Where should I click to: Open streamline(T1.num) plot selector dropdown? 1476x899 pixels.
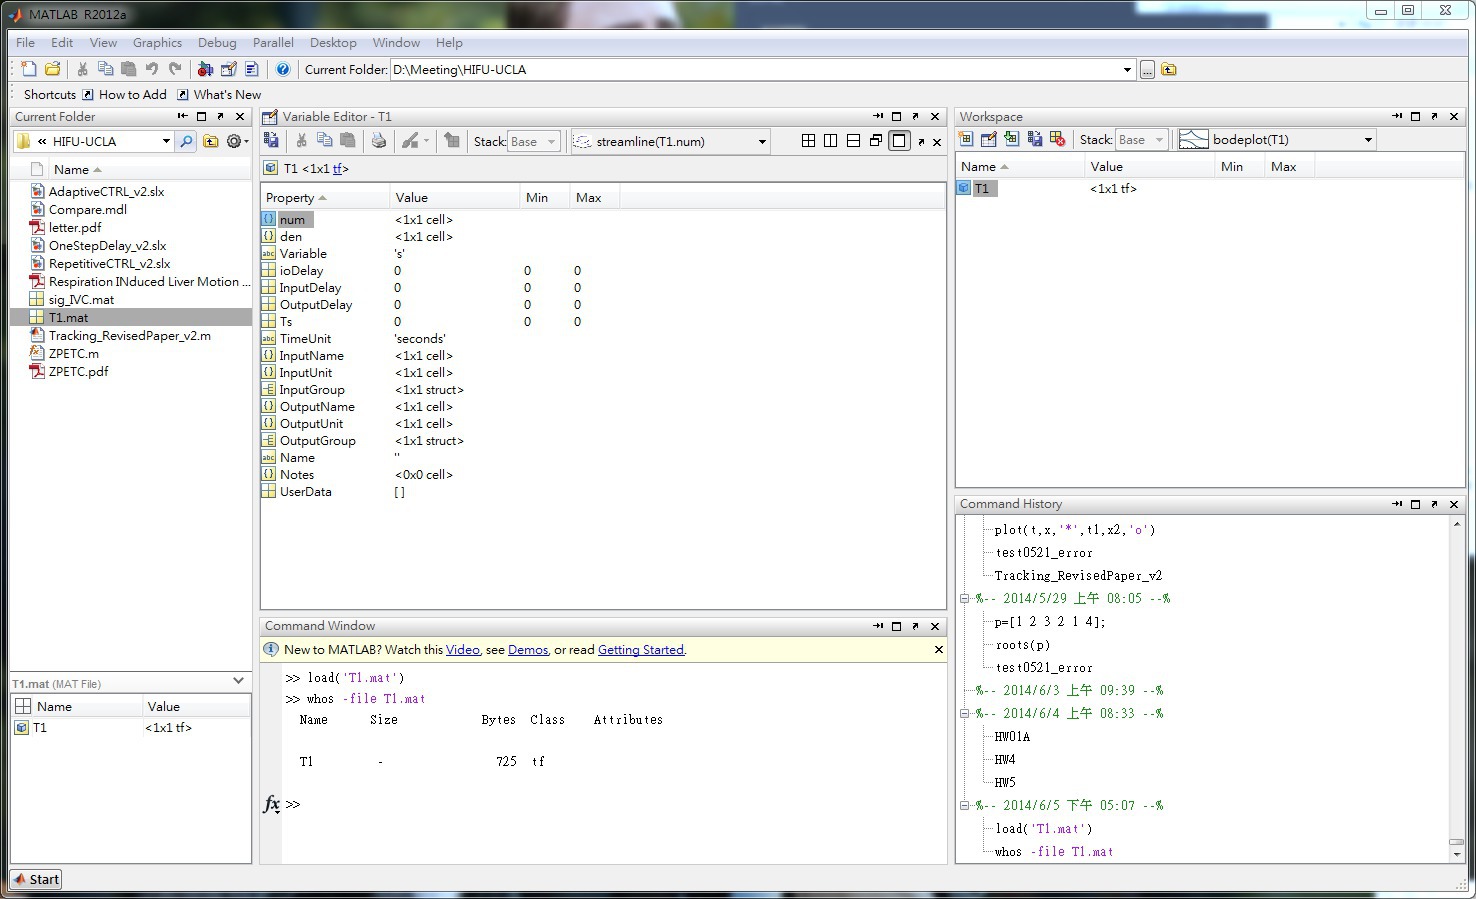pos(762,142)
